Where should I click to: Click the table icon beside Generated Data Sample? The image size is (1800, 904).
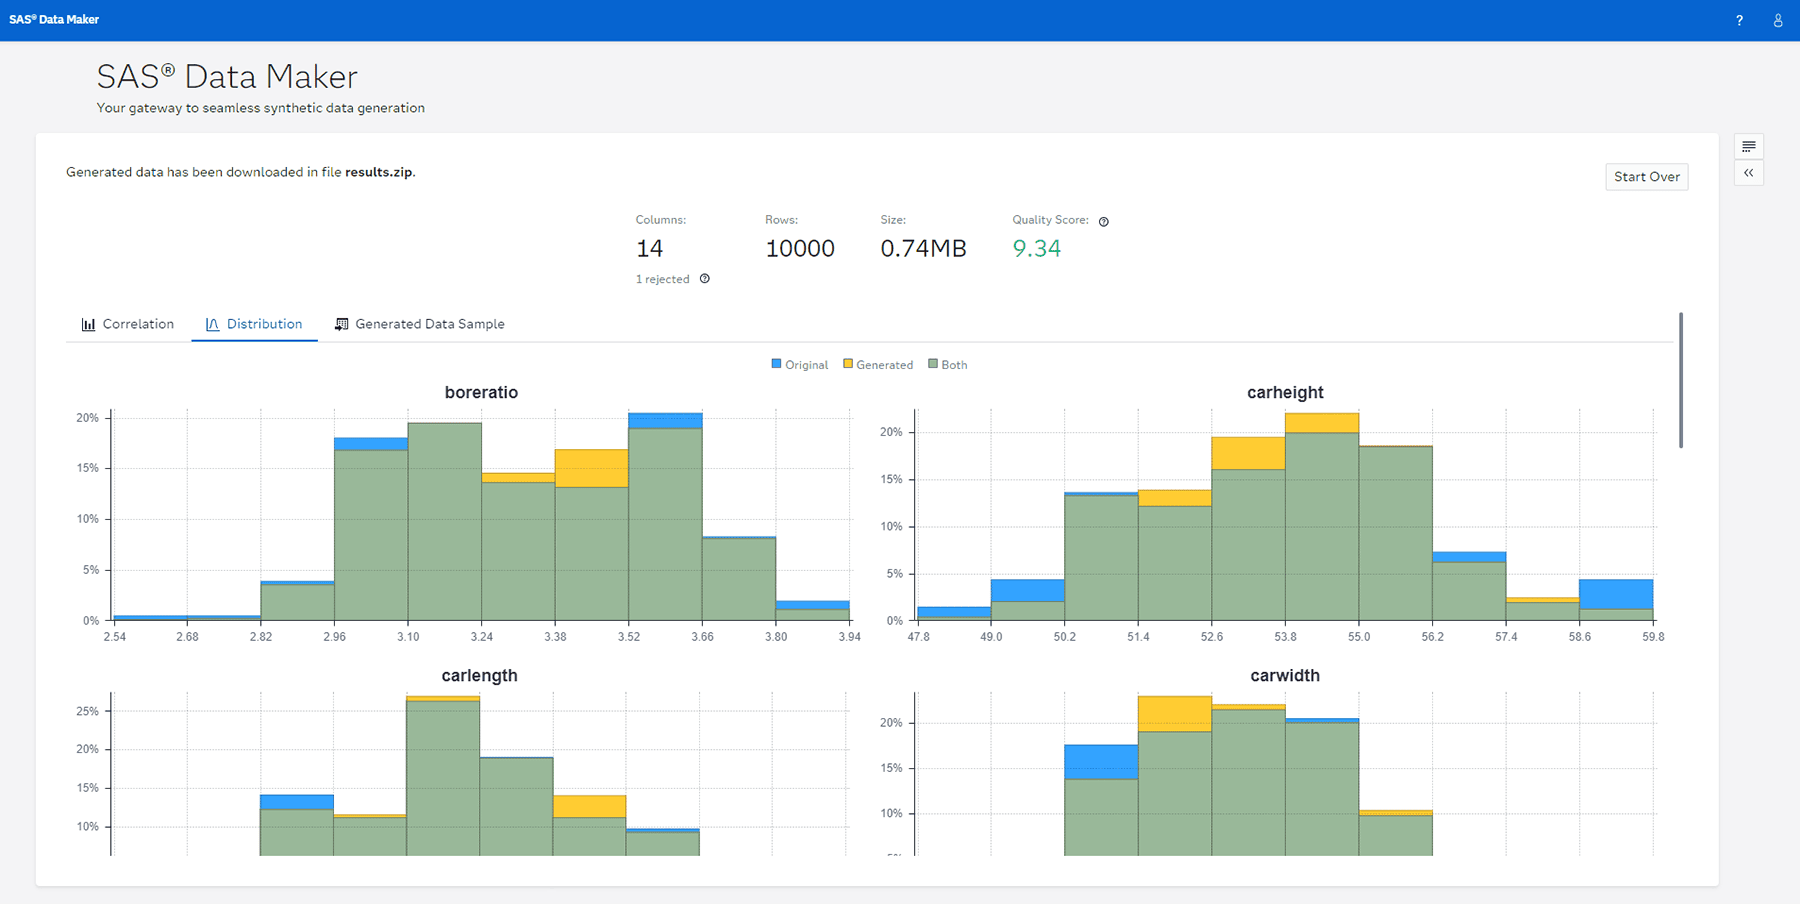pyautogui.click(x=341, y=323)
